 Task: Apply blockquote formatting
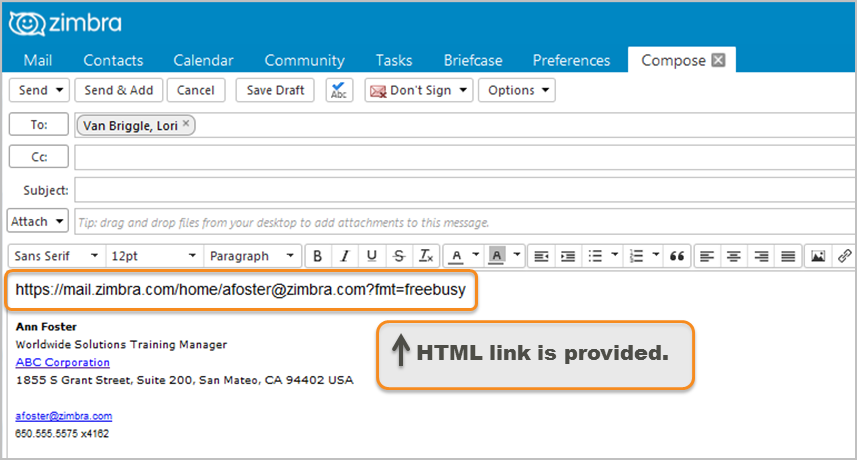coord(677,256)
